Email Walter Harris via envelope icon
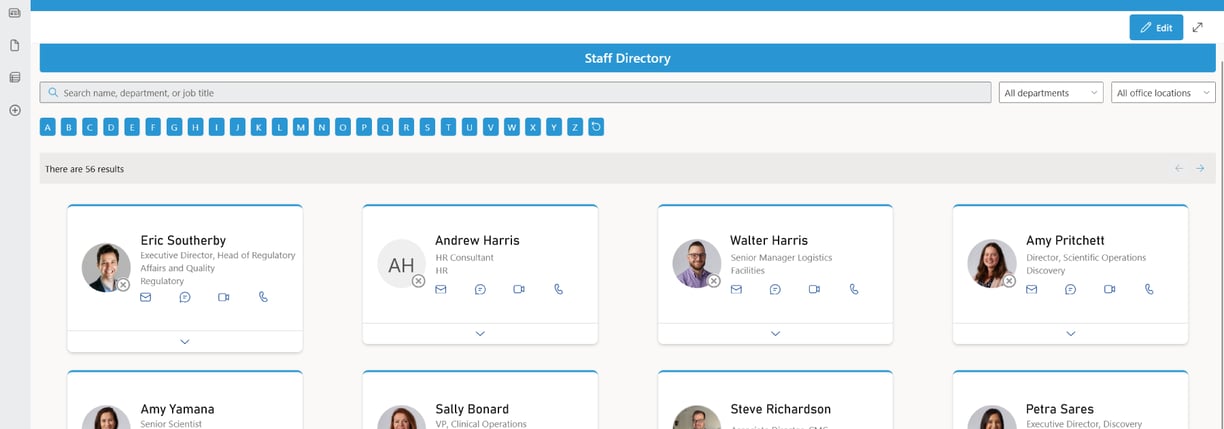The image size is (1224, 429). coord(736,289)
